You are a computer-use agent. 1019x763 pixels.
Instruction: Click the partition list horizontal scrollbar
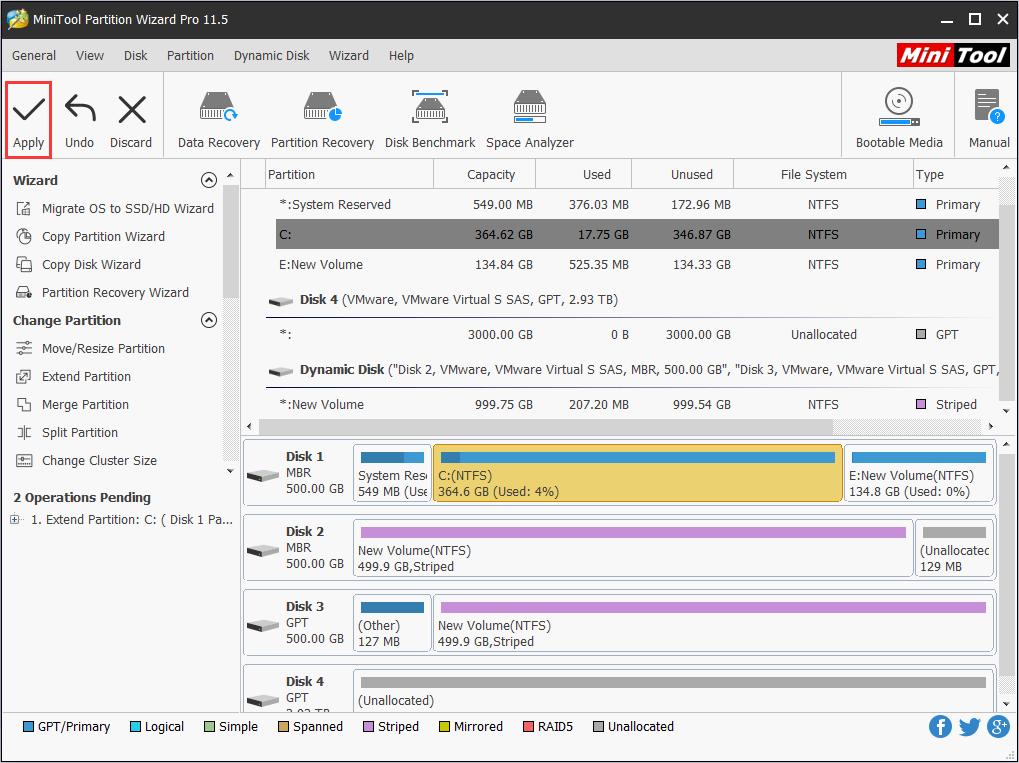546,426
